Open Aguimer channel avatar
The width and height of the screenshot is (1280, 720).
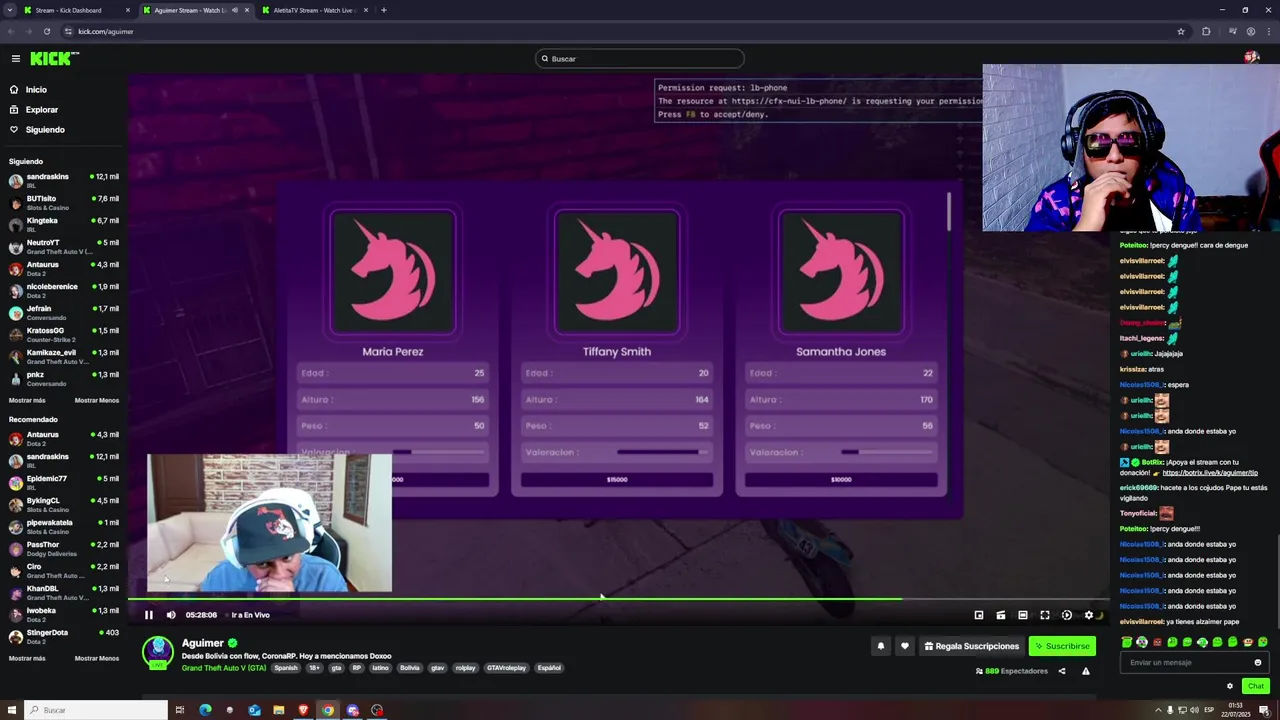[x=157, y=652]
